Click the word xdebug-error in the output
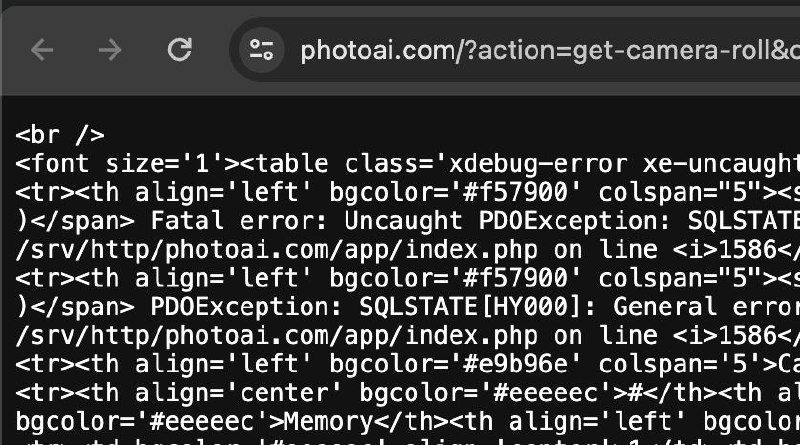 pos(538,164)
